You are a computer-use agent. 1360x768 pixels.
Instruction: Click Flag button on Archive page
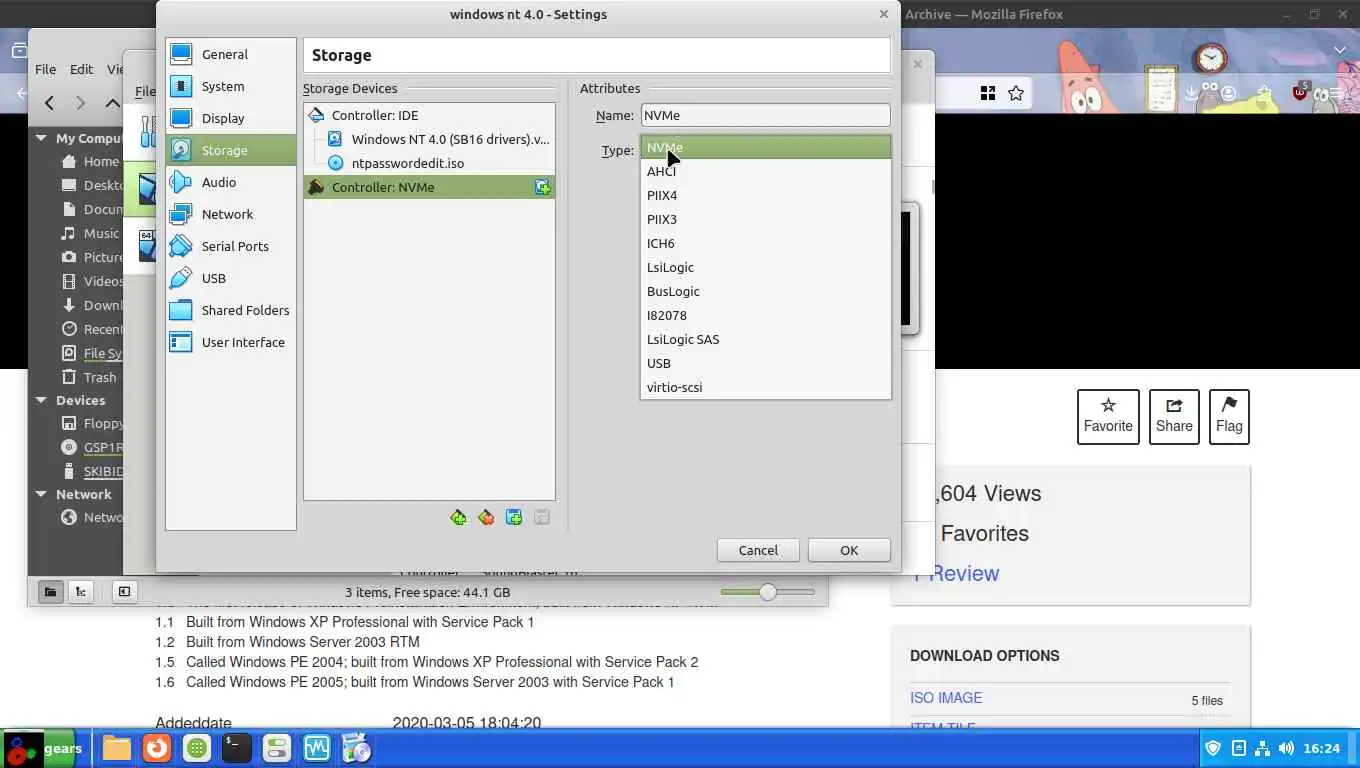click(1229, 416)
